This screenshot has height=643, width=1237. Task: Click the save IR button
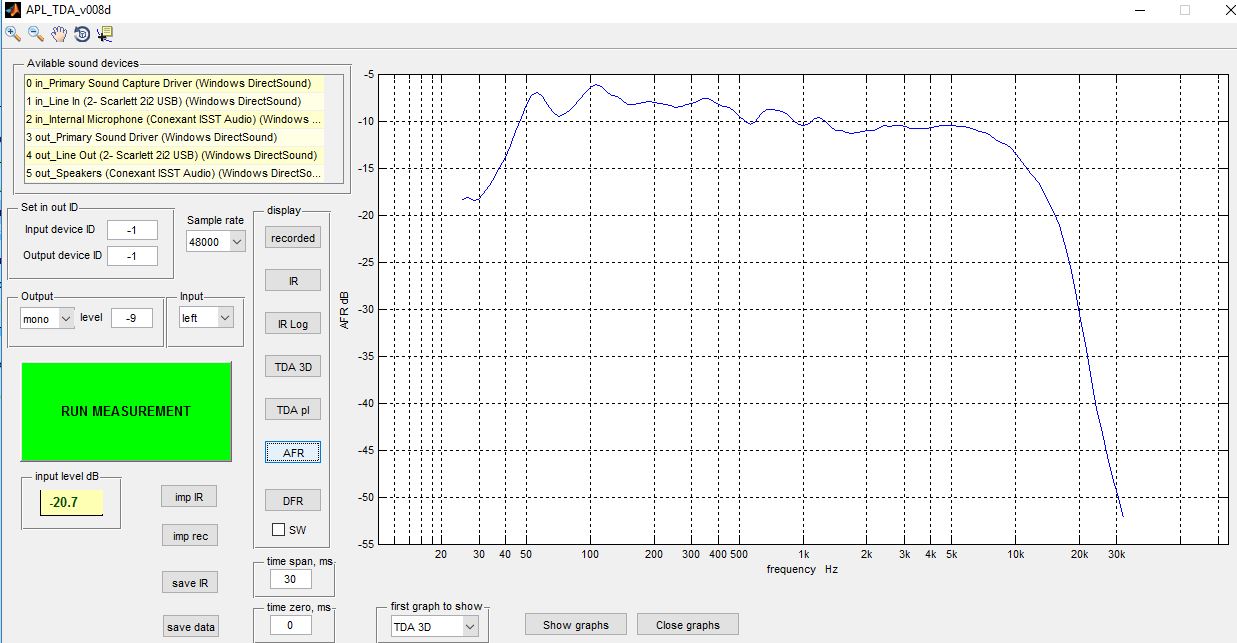189,583
